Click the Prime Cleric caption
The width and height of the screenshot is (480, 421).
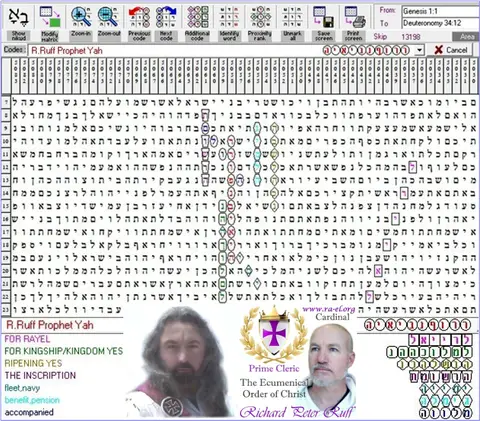(x=274, y=369)
